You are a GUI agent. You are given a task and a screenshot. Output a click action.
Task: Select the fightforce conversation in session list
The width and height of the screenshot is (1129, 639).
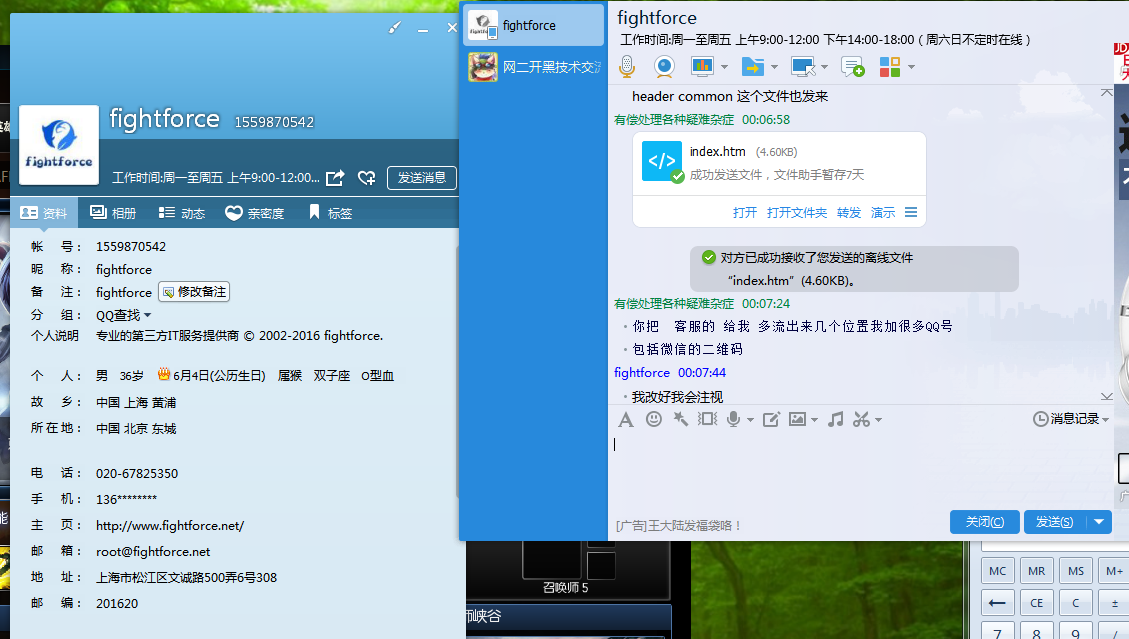coord(534,25)
